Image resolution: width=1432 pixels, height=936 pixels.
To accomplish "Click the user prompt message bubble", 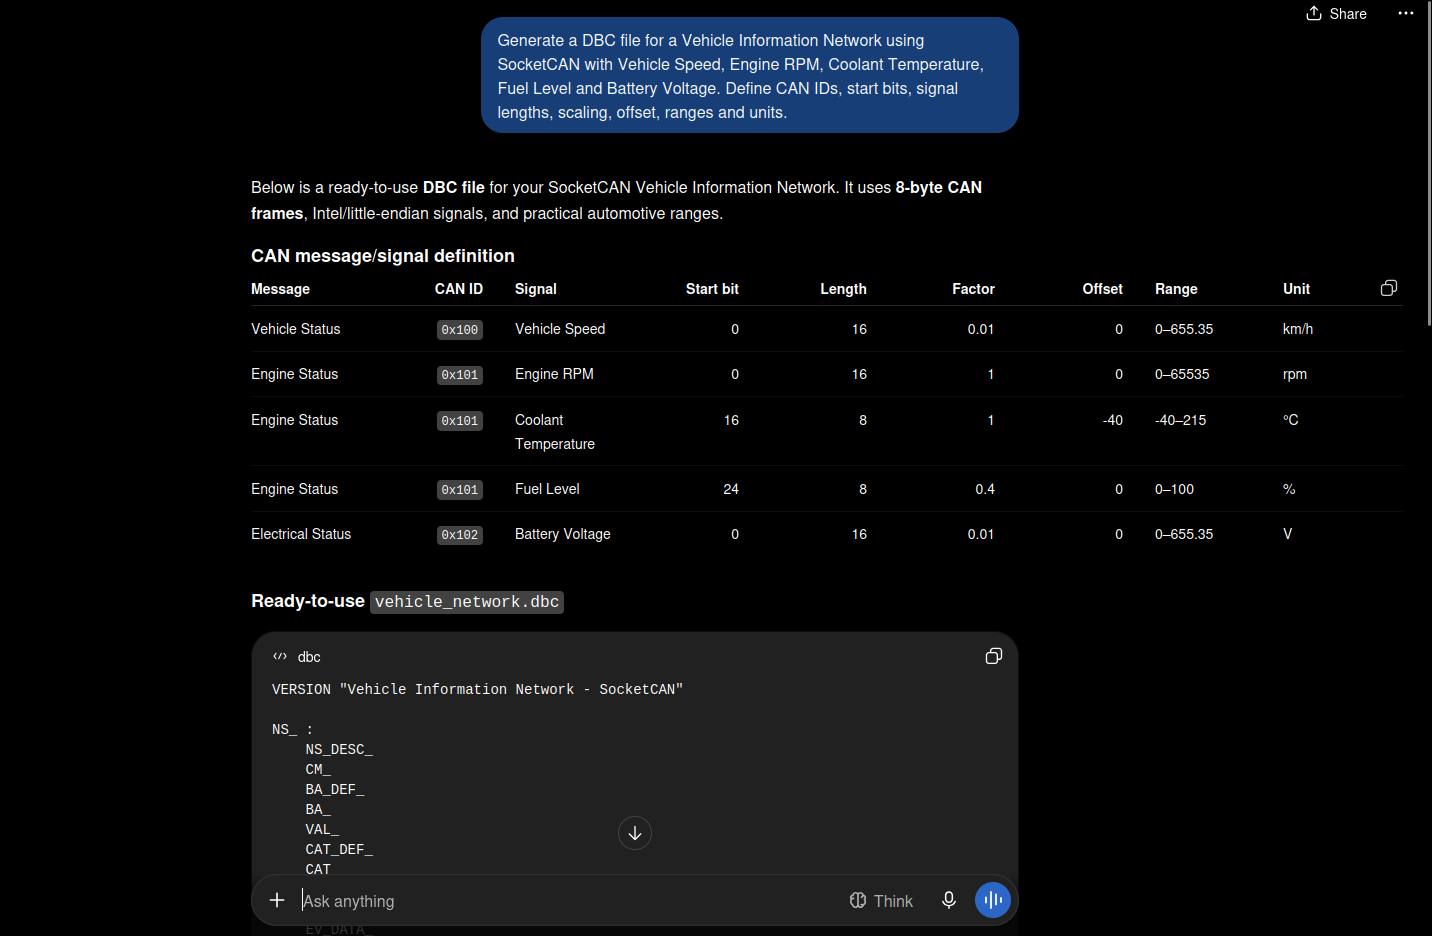I will [750, 75].
